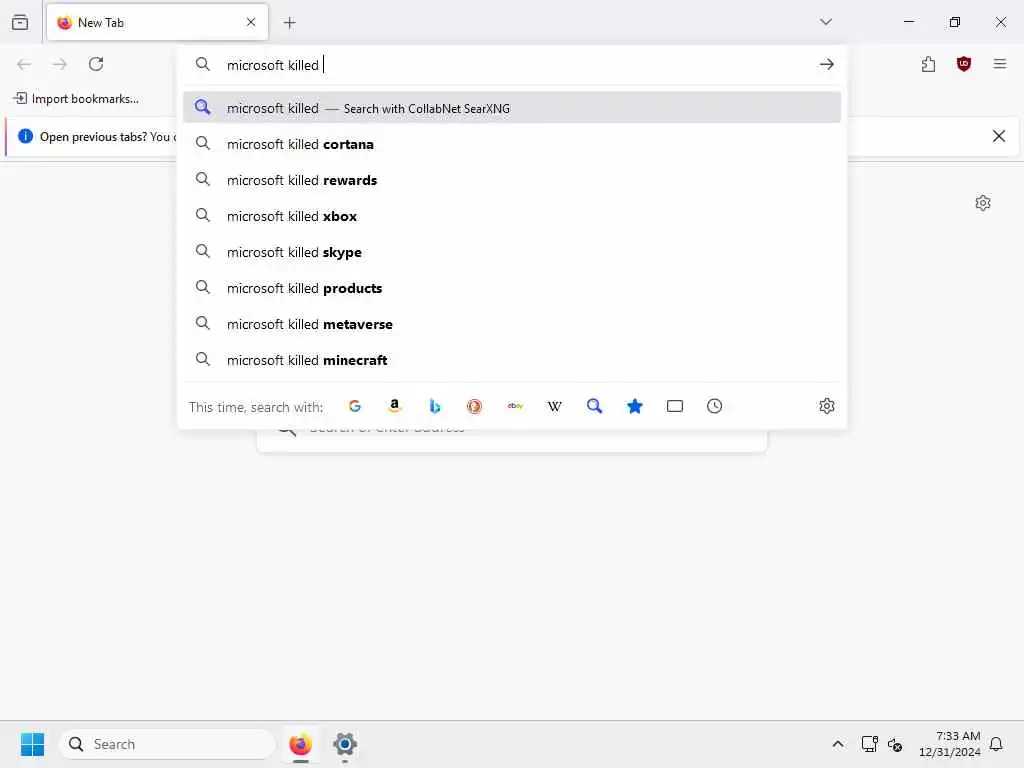
Task: Dismiss the Open previous tabs notification
Action: 999,136
